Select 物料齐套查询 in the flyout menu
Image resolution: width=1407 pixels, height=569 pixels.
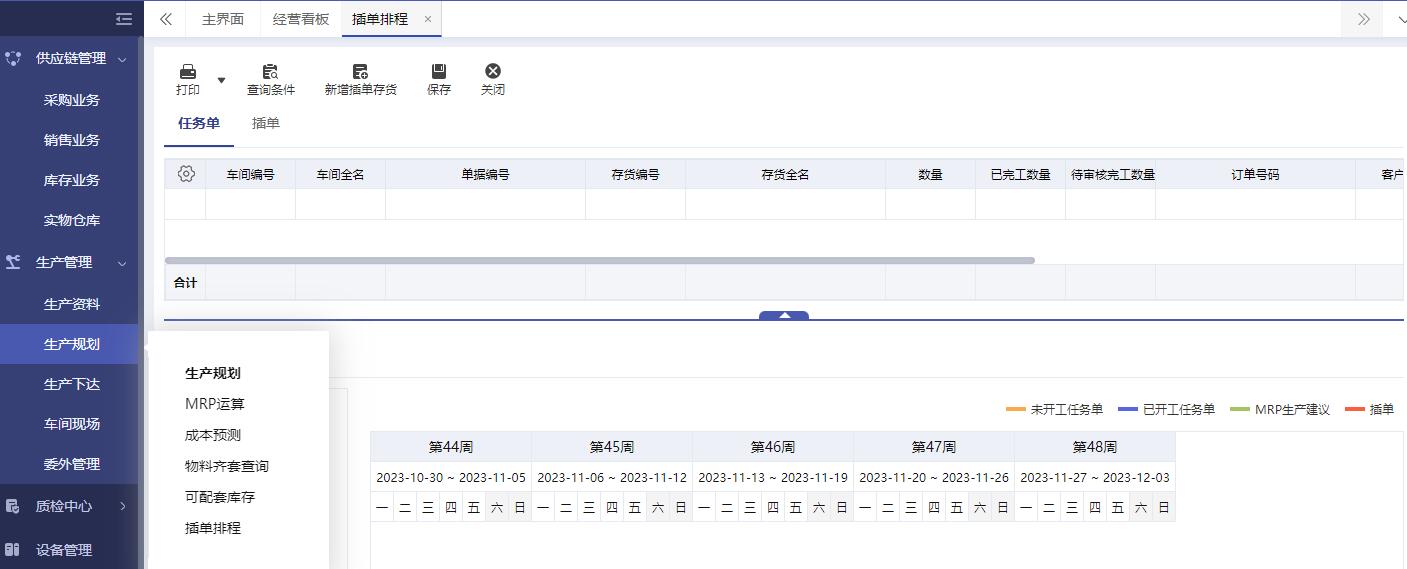tap(227, 466)
